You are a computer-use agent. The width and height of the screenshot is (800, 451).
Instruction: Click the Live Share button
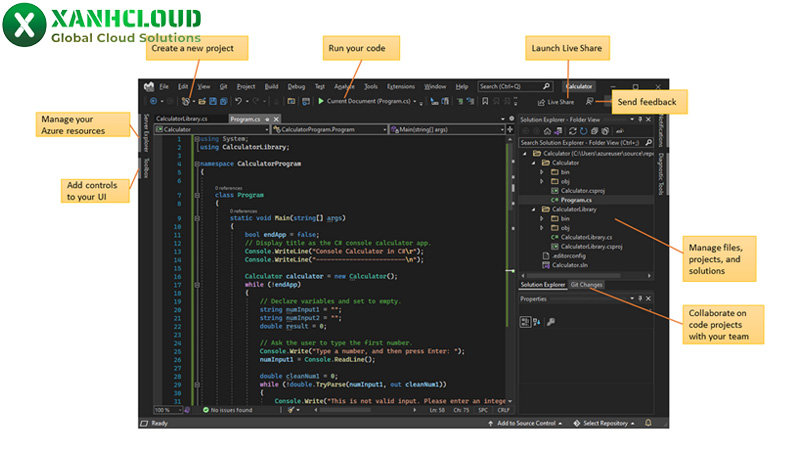tap(556, 102)
